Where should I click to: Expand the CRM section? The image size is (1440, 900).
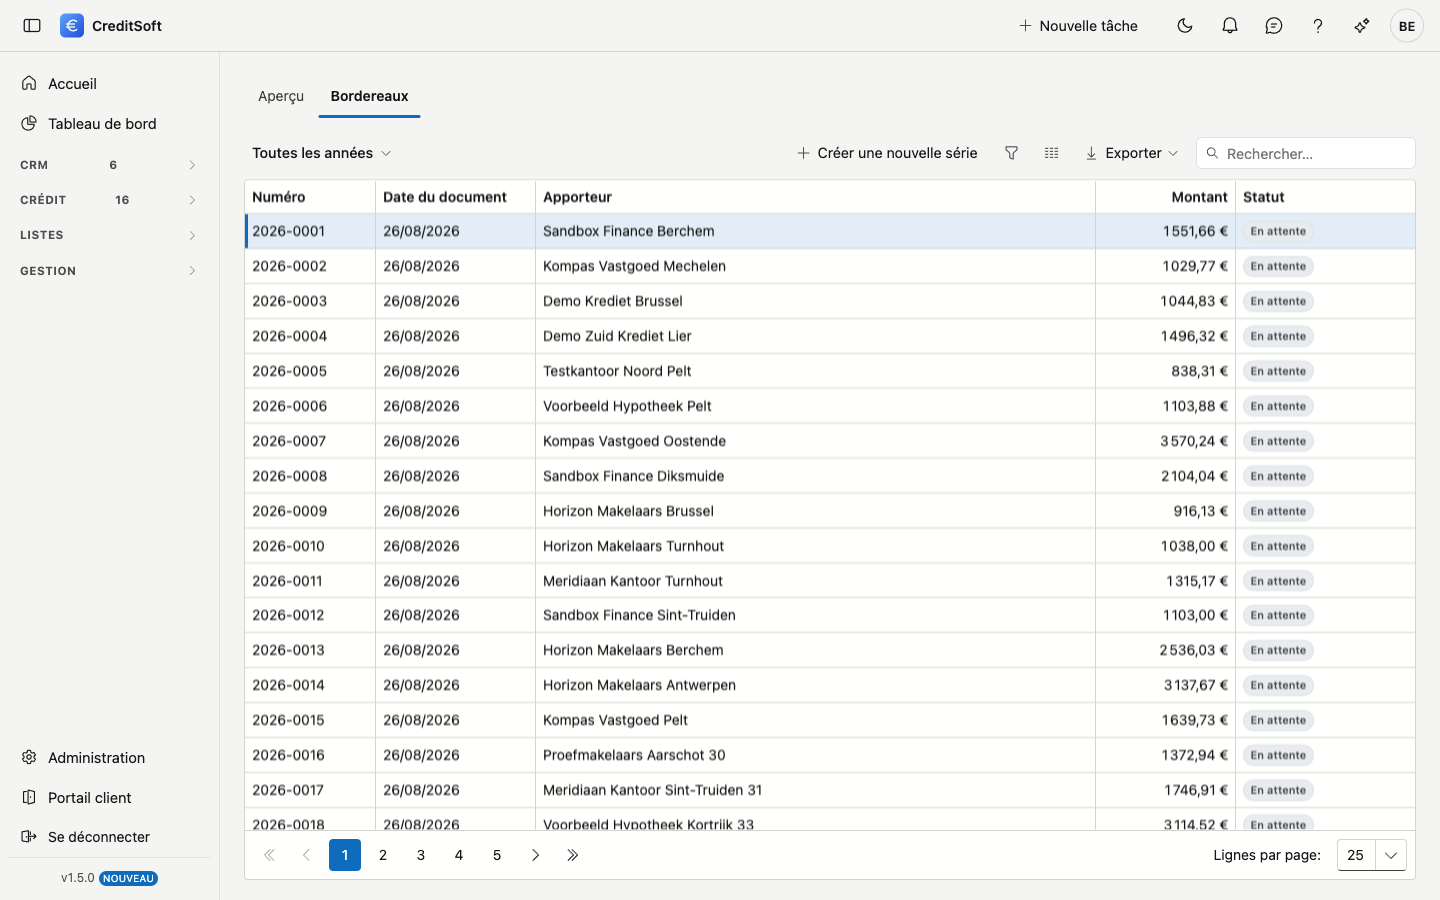tap(110, 165)
